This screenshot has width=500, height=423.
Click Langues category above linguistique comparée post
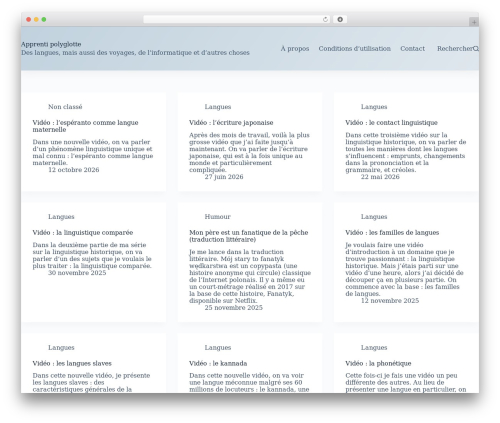[61, 217]
